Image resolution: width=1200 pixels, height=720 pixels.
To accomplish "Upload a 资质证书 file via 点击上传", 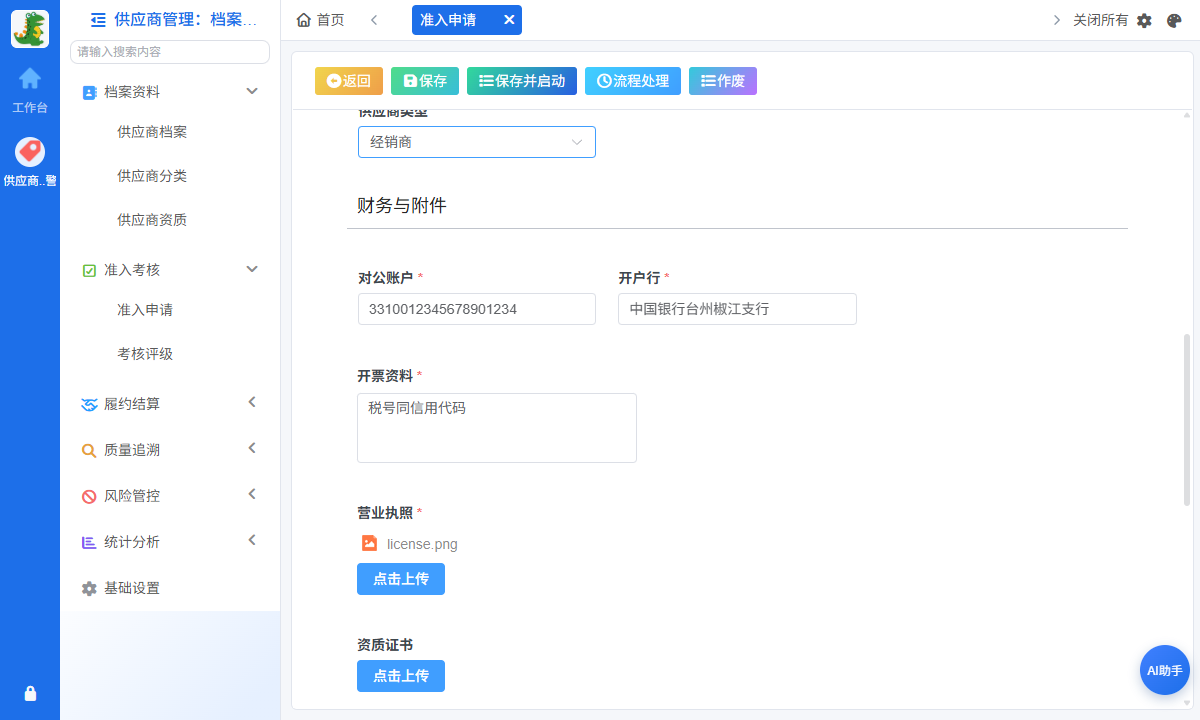I will (x=401, y=676).
